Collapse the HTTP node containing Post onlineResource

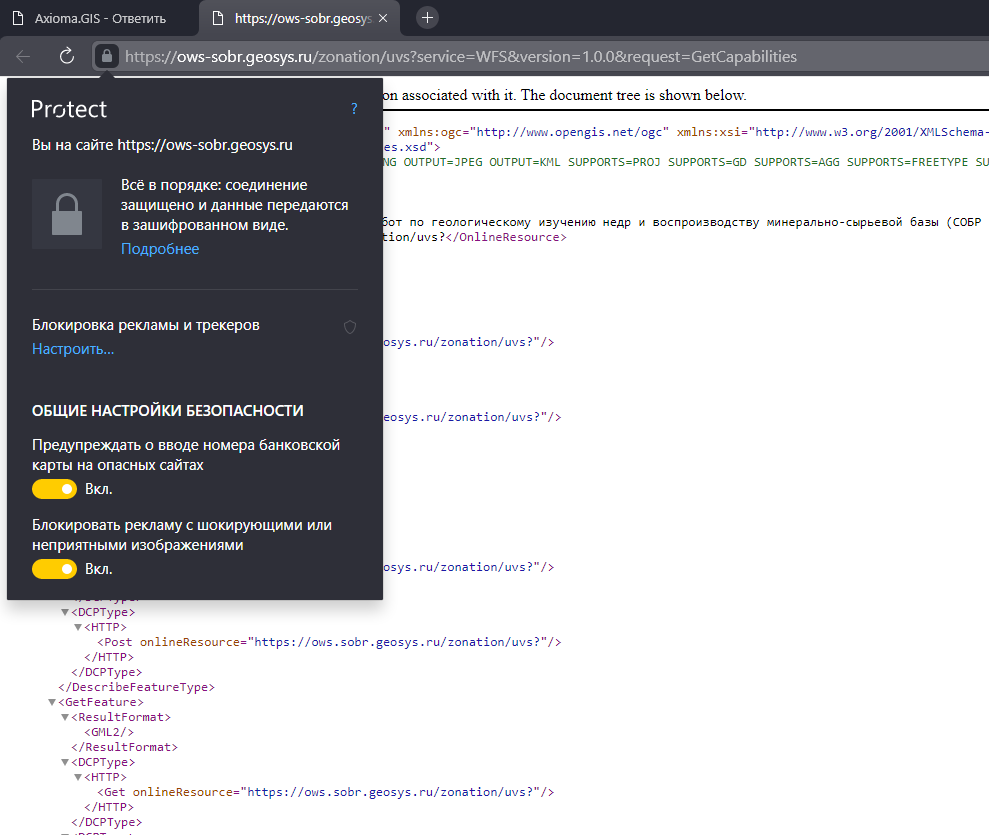coord(78,627)
